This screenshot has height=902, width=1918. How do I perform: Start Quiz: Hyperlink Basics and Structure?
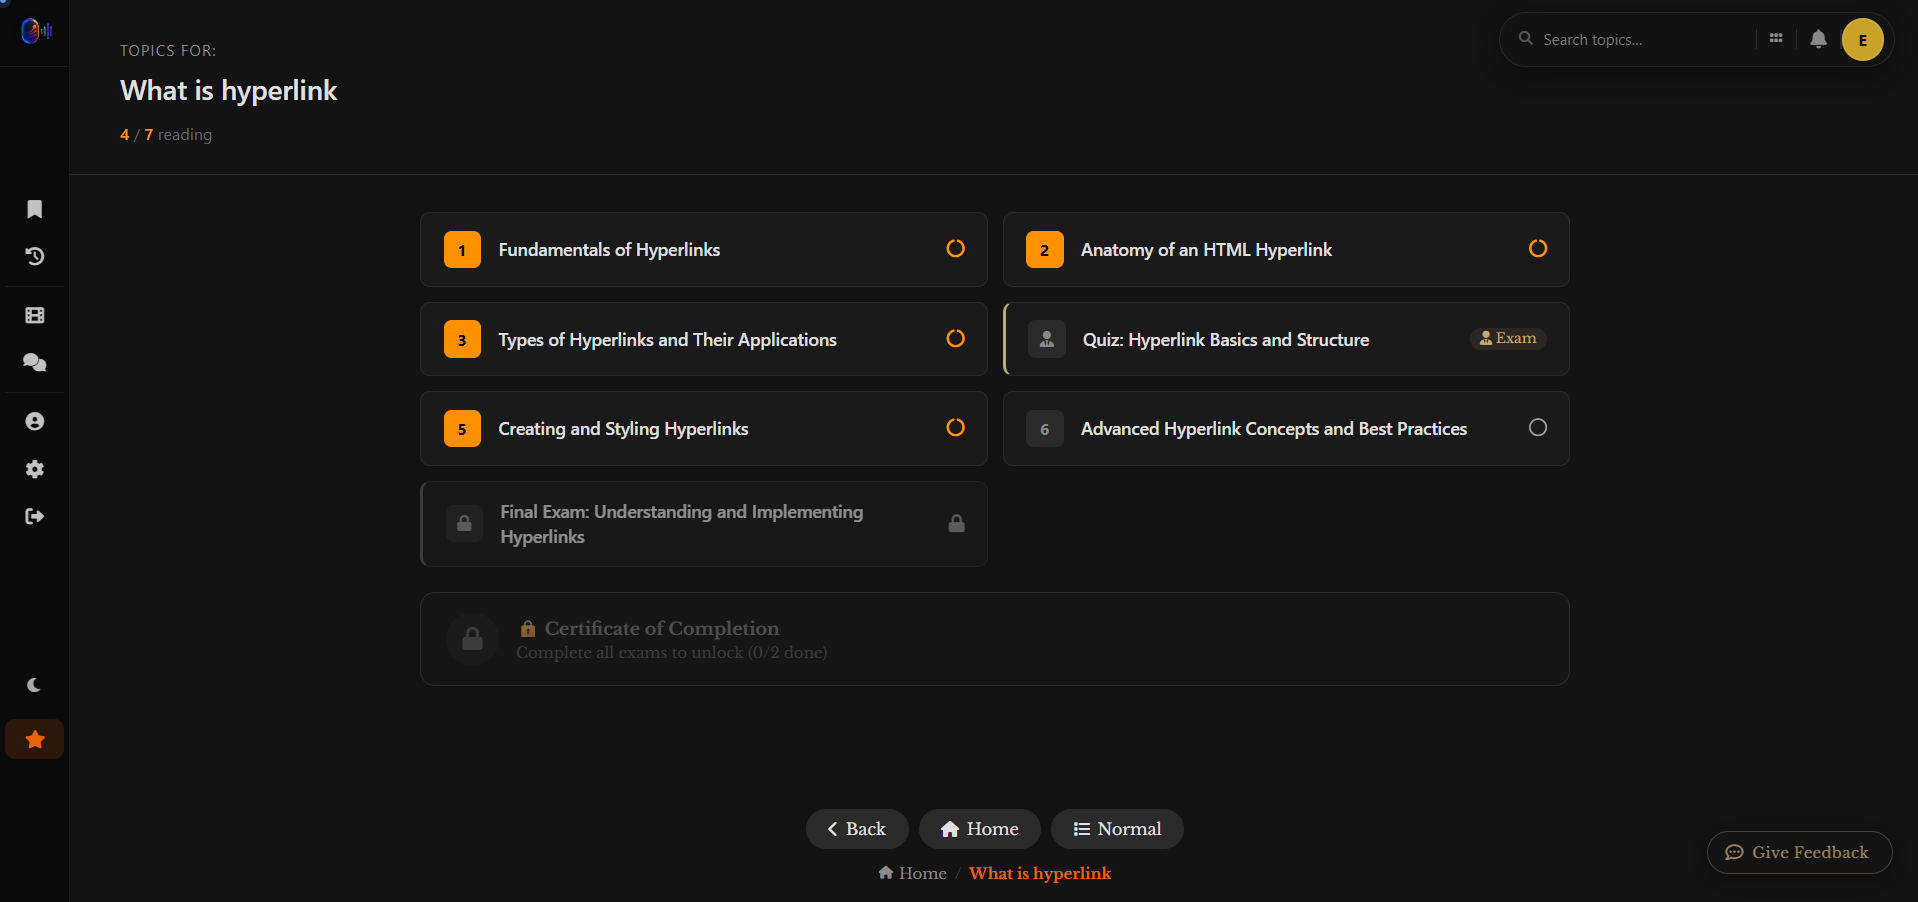[x=1286, y=339]
